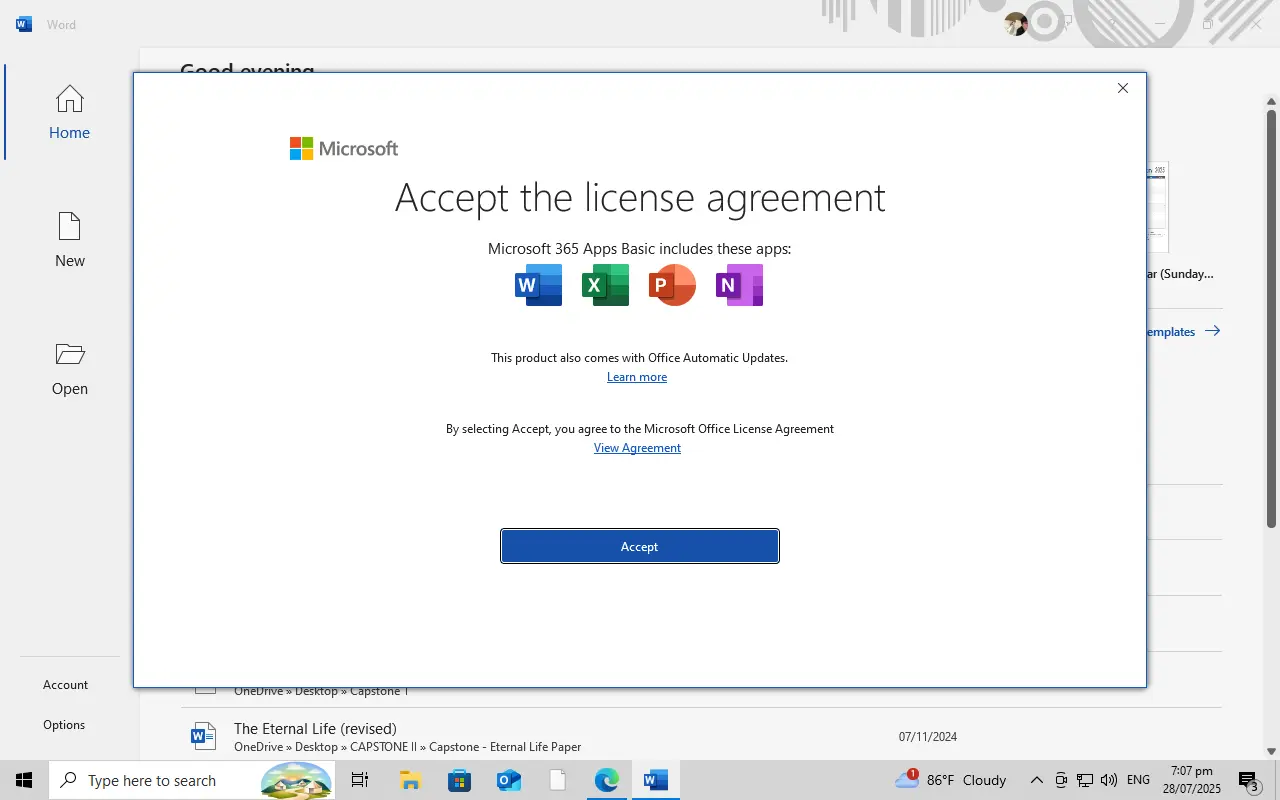Image resolution: width=1280 pixels, height=800 pixels.
Task: Click the Word vertical scrollbar thumb
Action: 1272,318
